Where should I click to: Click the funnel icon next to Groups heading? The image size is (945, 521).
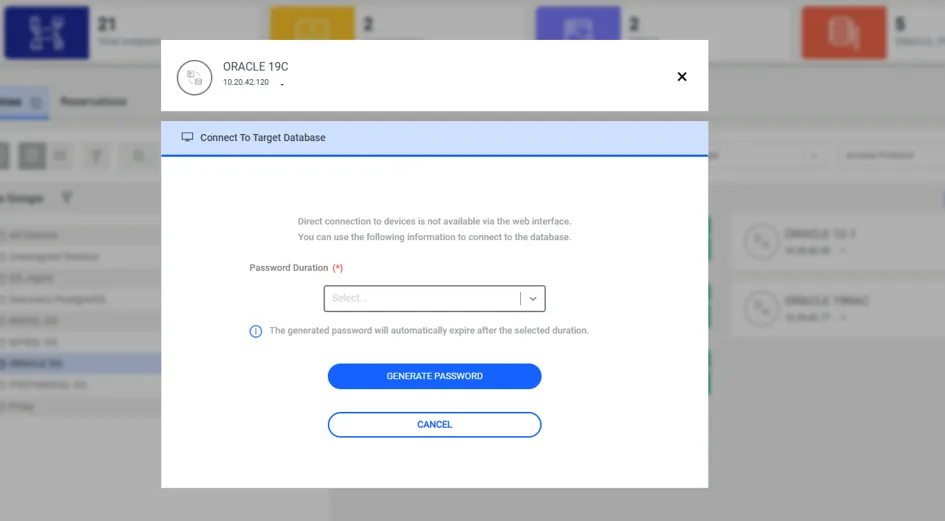point(67,198)
